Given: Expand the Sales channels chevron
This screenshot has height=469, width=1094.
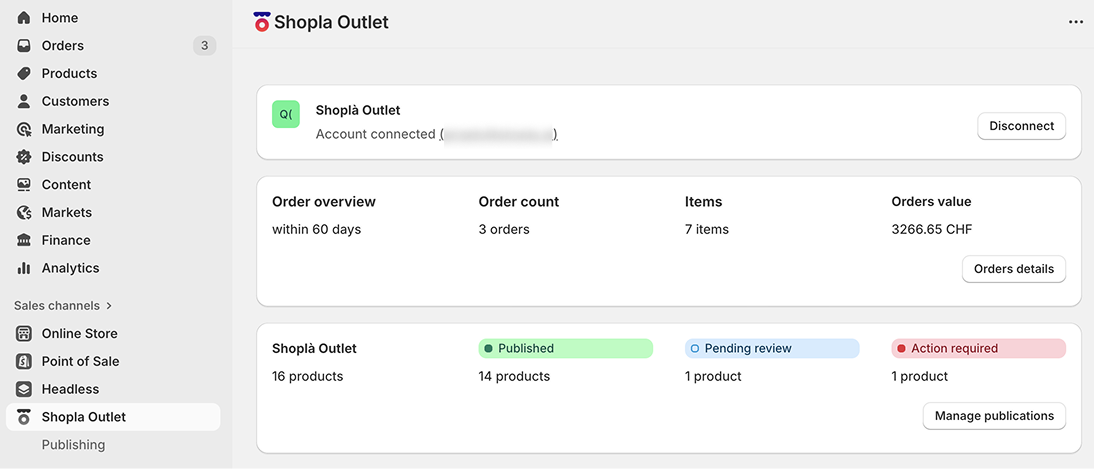Looking at the screenshot, I should (109, 306).
